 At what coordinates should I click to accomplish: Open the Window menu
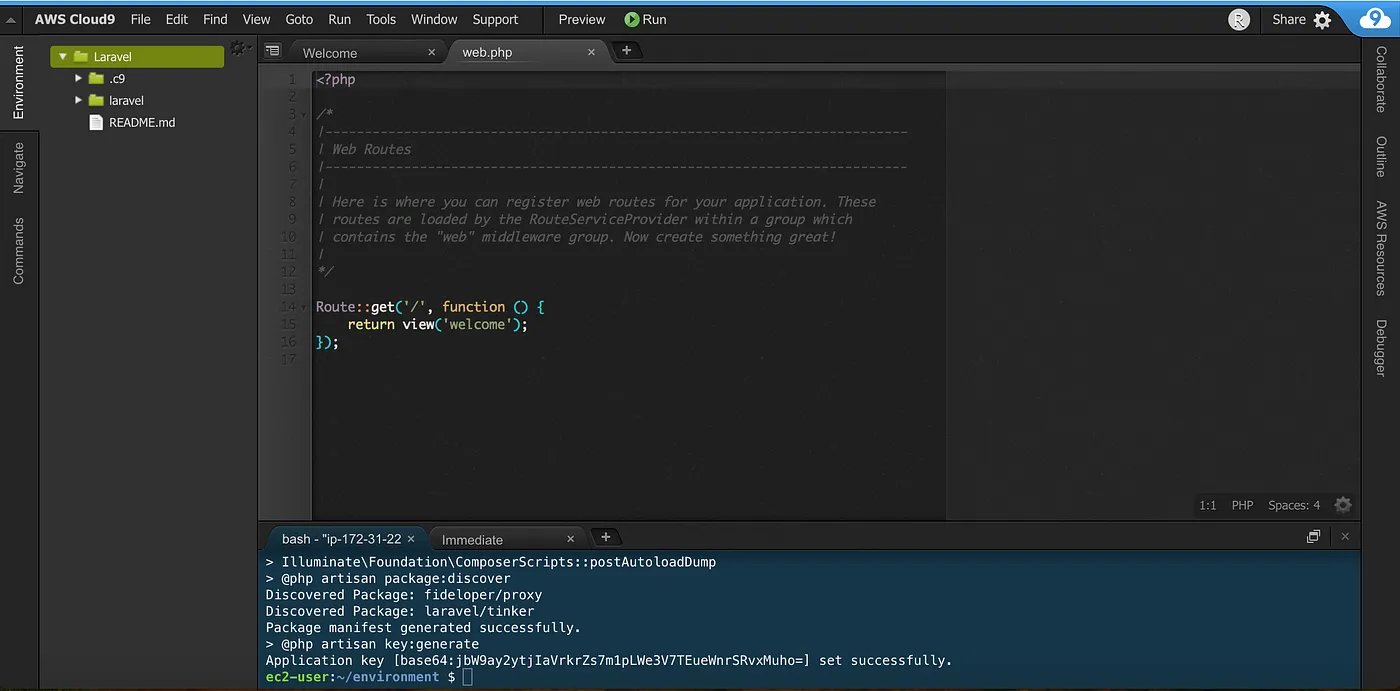[434, 19]
